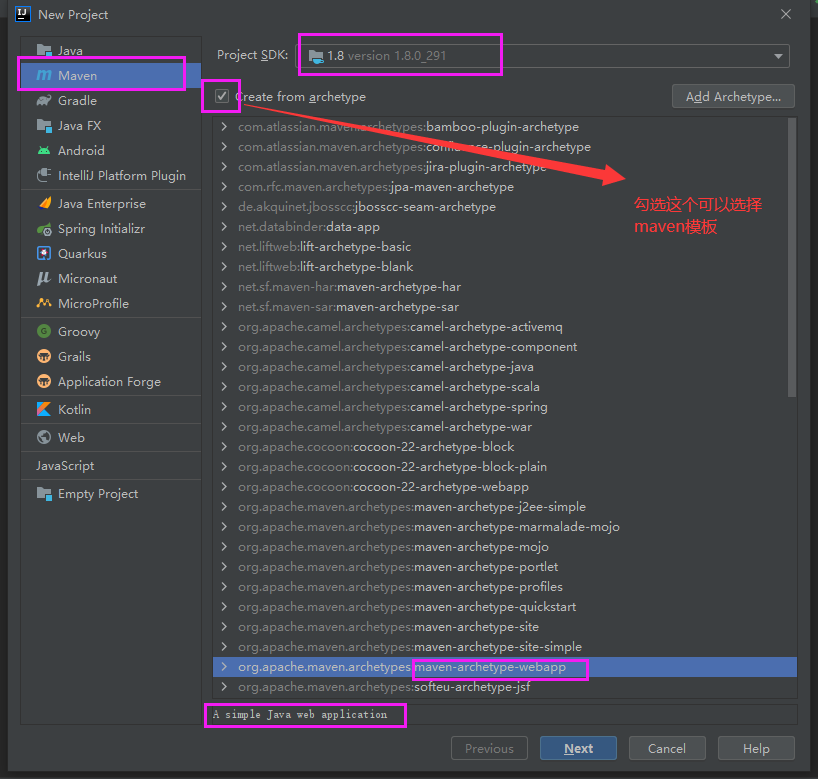Click the Android robot icon

[44, 151]
